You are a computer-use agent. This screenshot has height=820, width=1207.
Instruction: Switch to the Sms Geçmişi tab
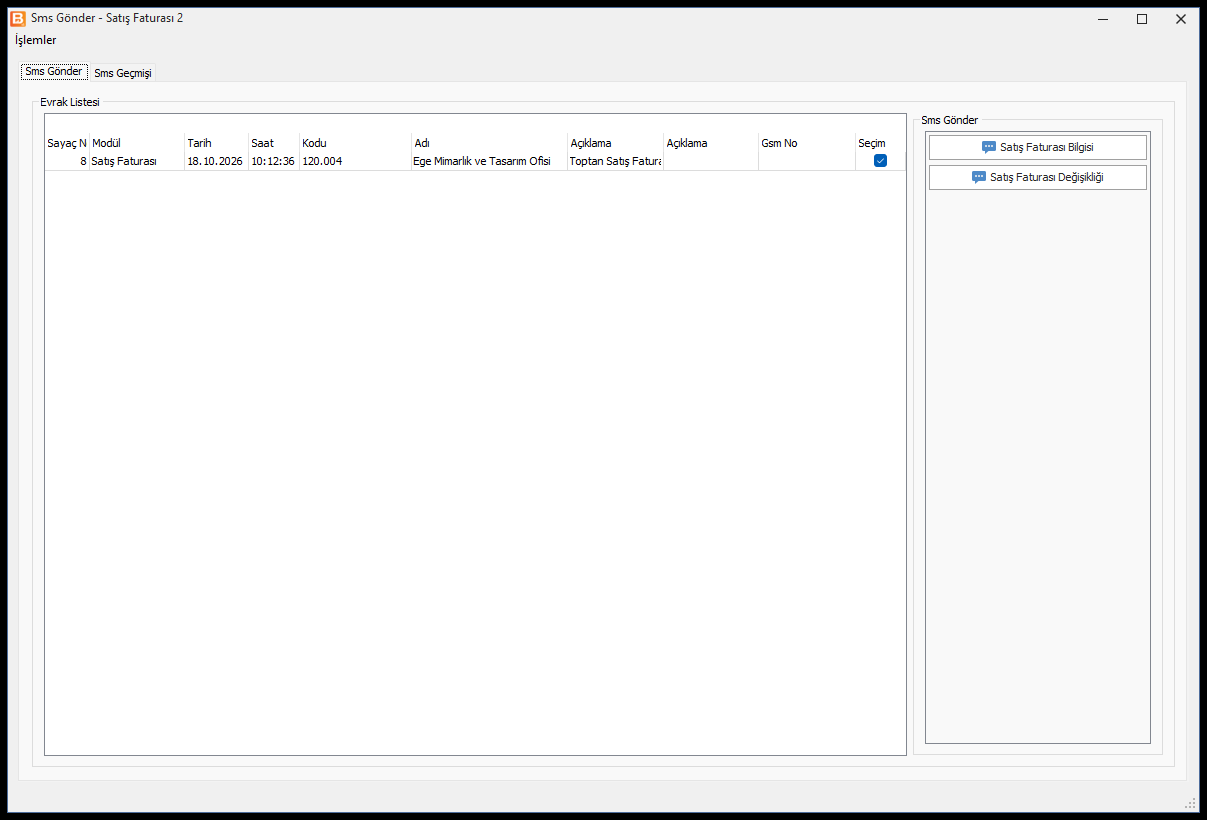tap(123, 73)
